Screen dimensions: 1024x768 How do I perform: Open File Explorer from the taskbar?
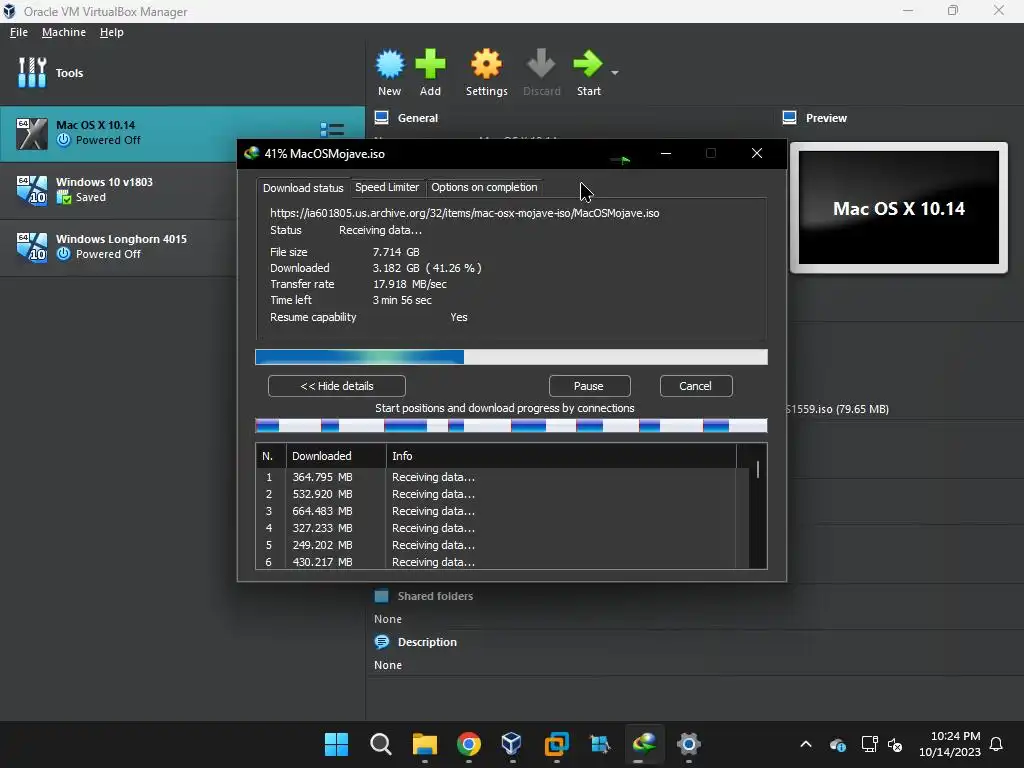[x=424, y=744]
